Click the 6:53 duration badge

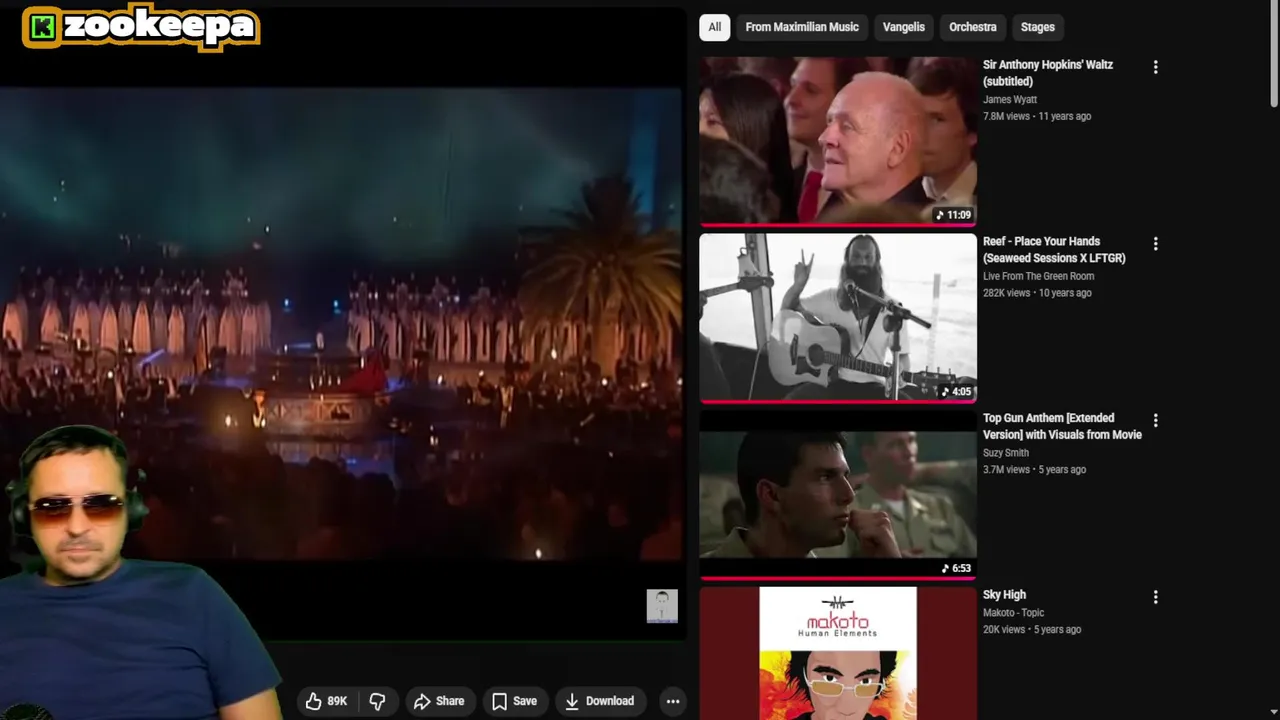tap(956, 568)
